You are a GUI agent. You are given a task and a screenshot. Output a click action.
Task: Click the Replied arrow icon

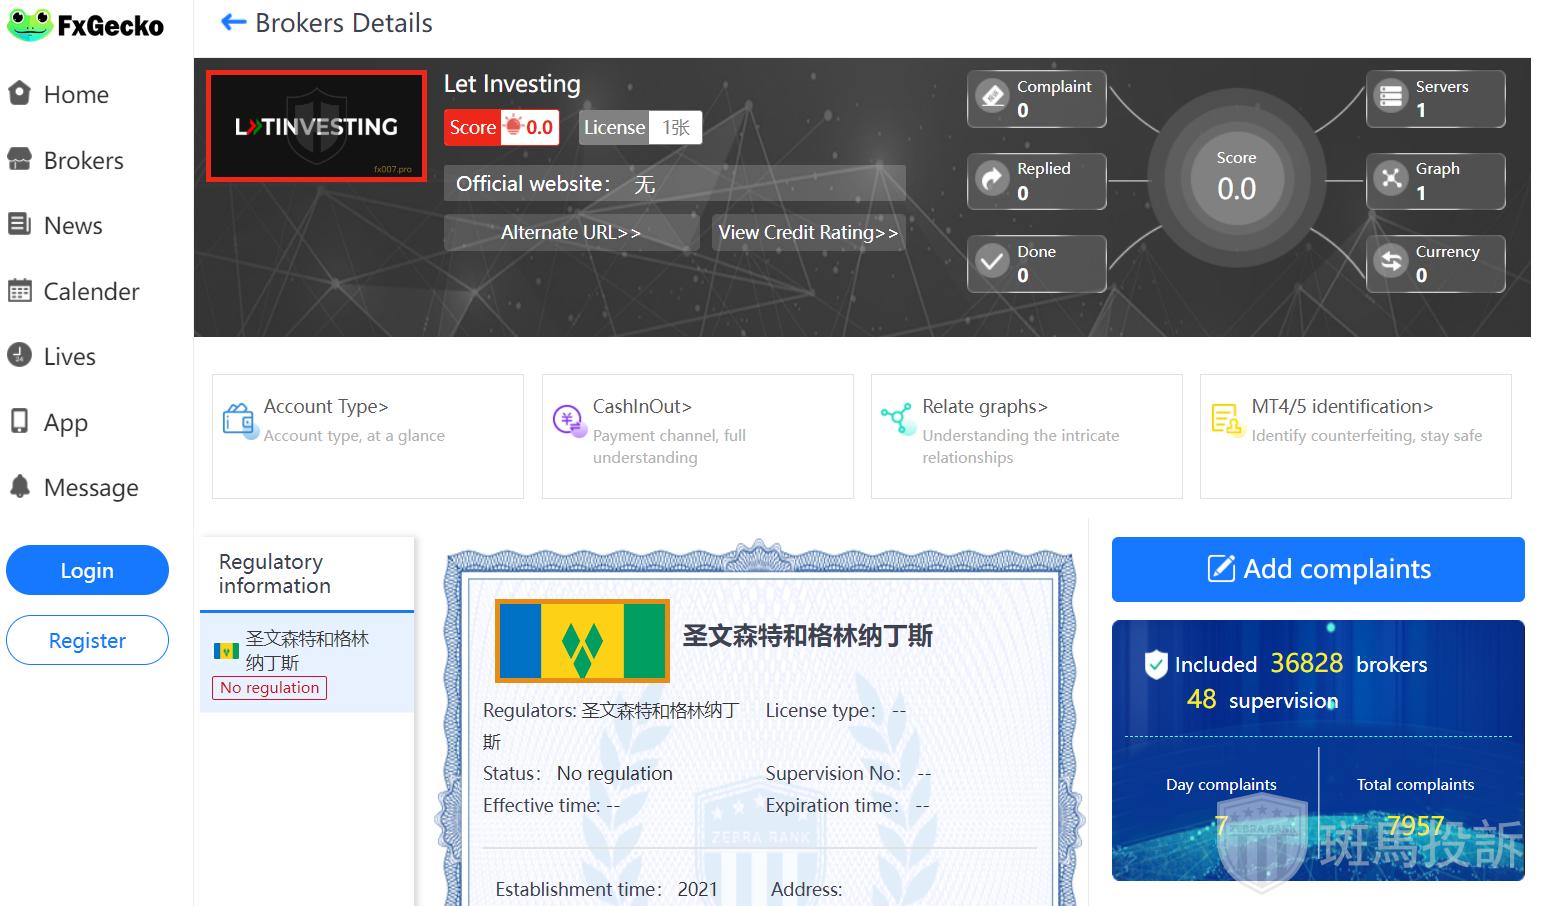pyautogui.click(x=992, y=180)
